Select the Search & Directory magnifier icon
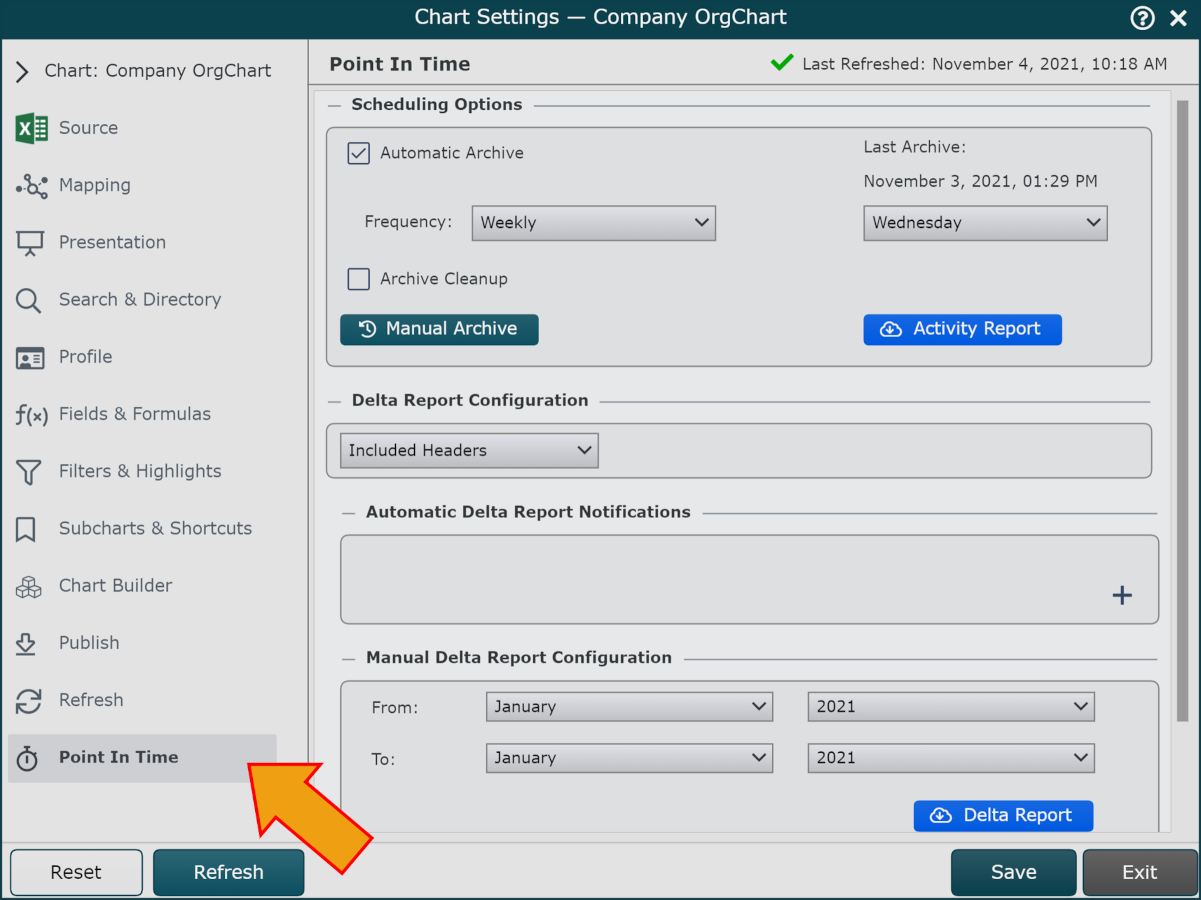This screenshot has height=900, width=1201. pyautogui.click(x=29, y=300)
